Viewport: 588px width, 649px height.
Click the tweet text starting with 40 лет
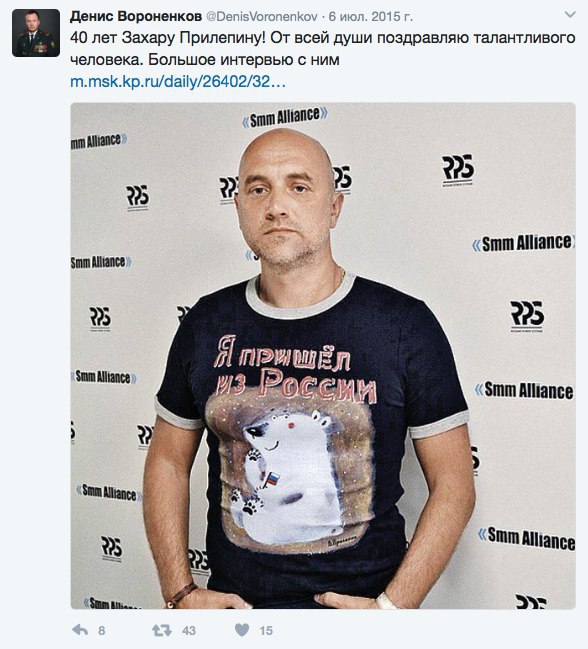click(x=323, y=48)
